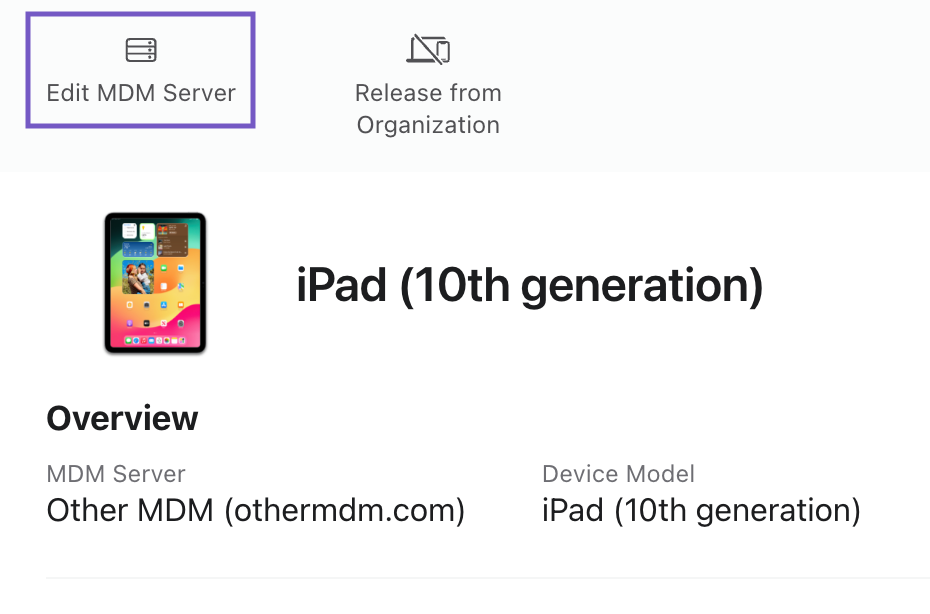
Task: Click the widgets at the top of the iPad screen image
Action: point(155,238)
